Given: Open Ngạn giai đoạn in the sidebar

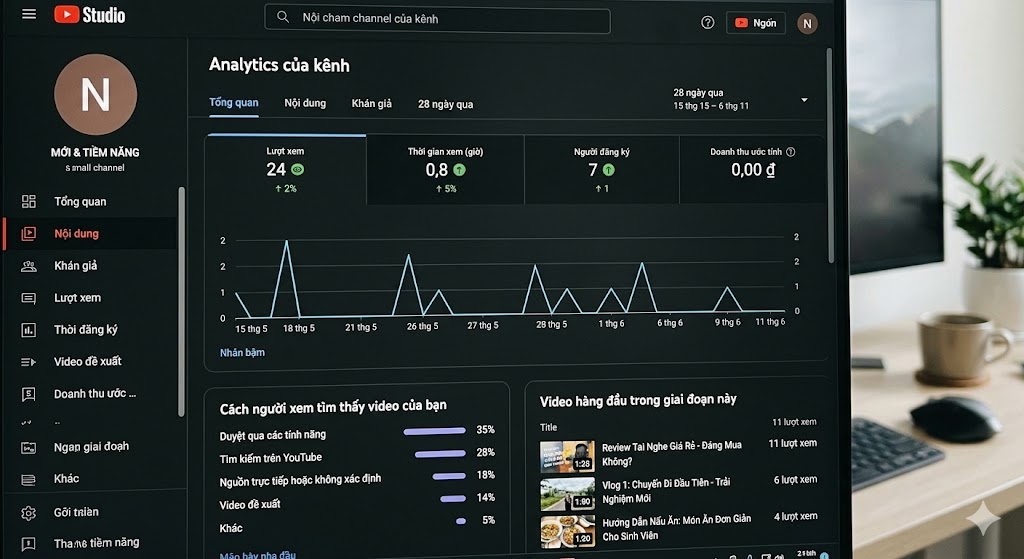Looking at the screenshot, I should coord(91,447).
